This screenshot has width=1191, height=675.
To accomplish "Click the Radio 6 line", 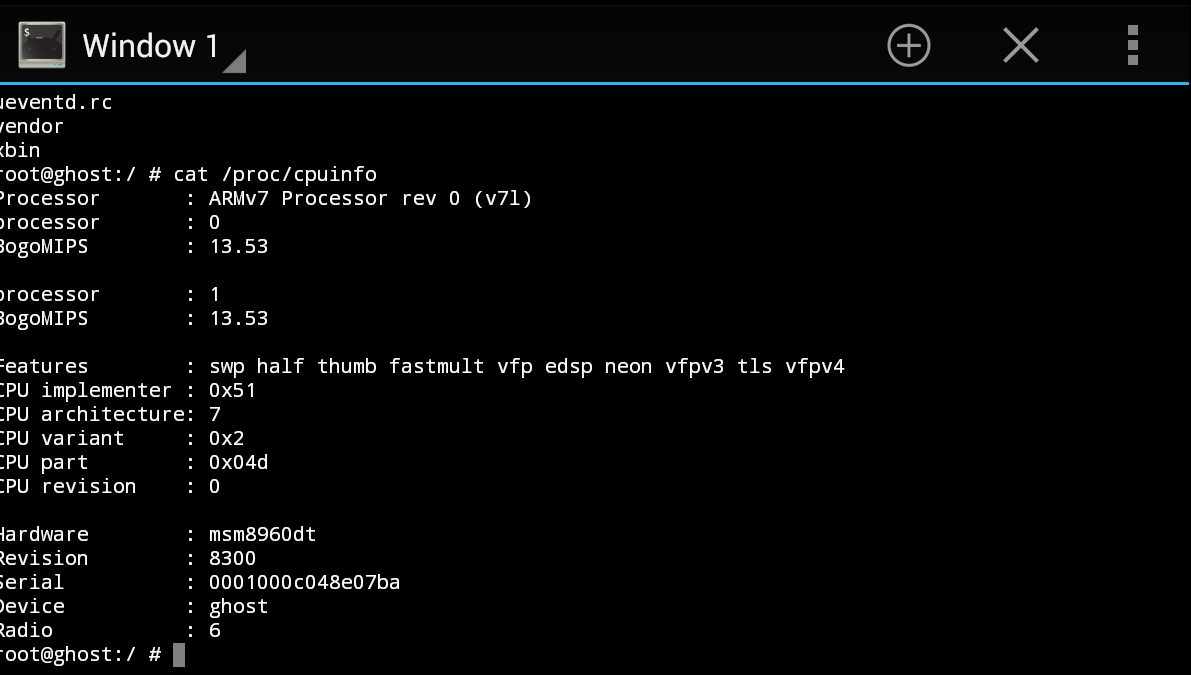I will click(x=111, y=630).
